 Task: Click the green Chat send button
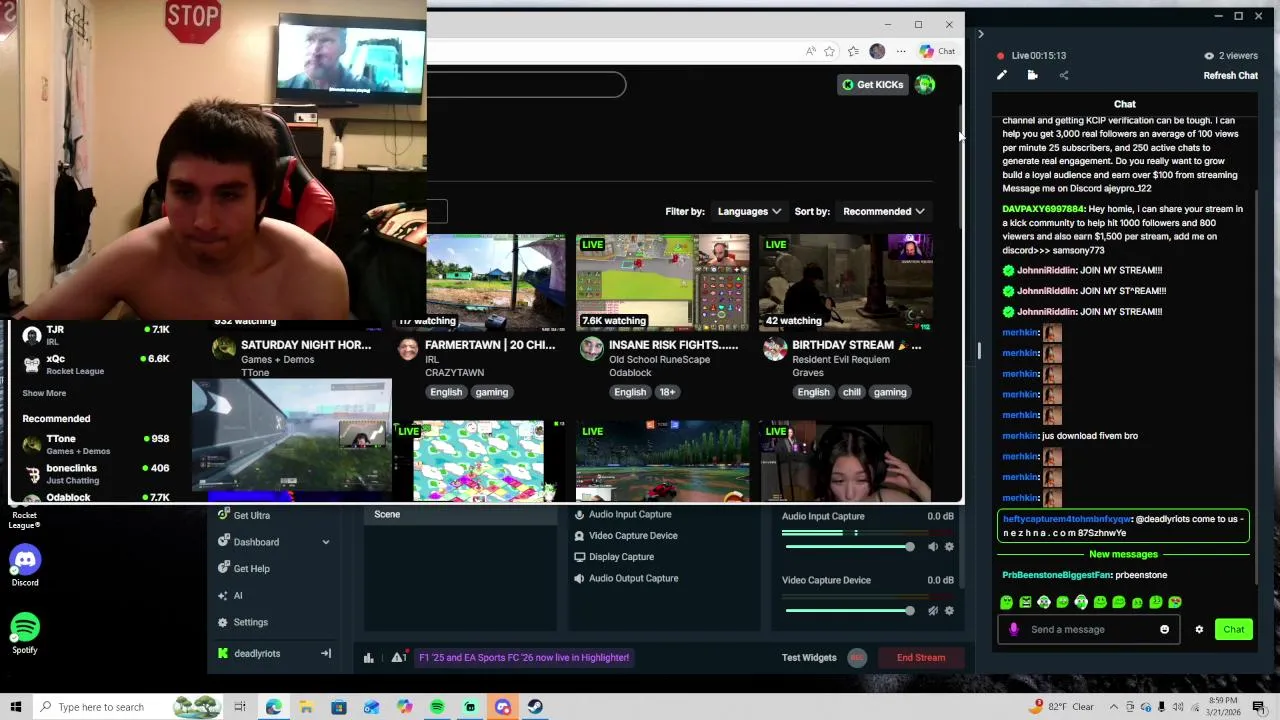[1233, 630]
